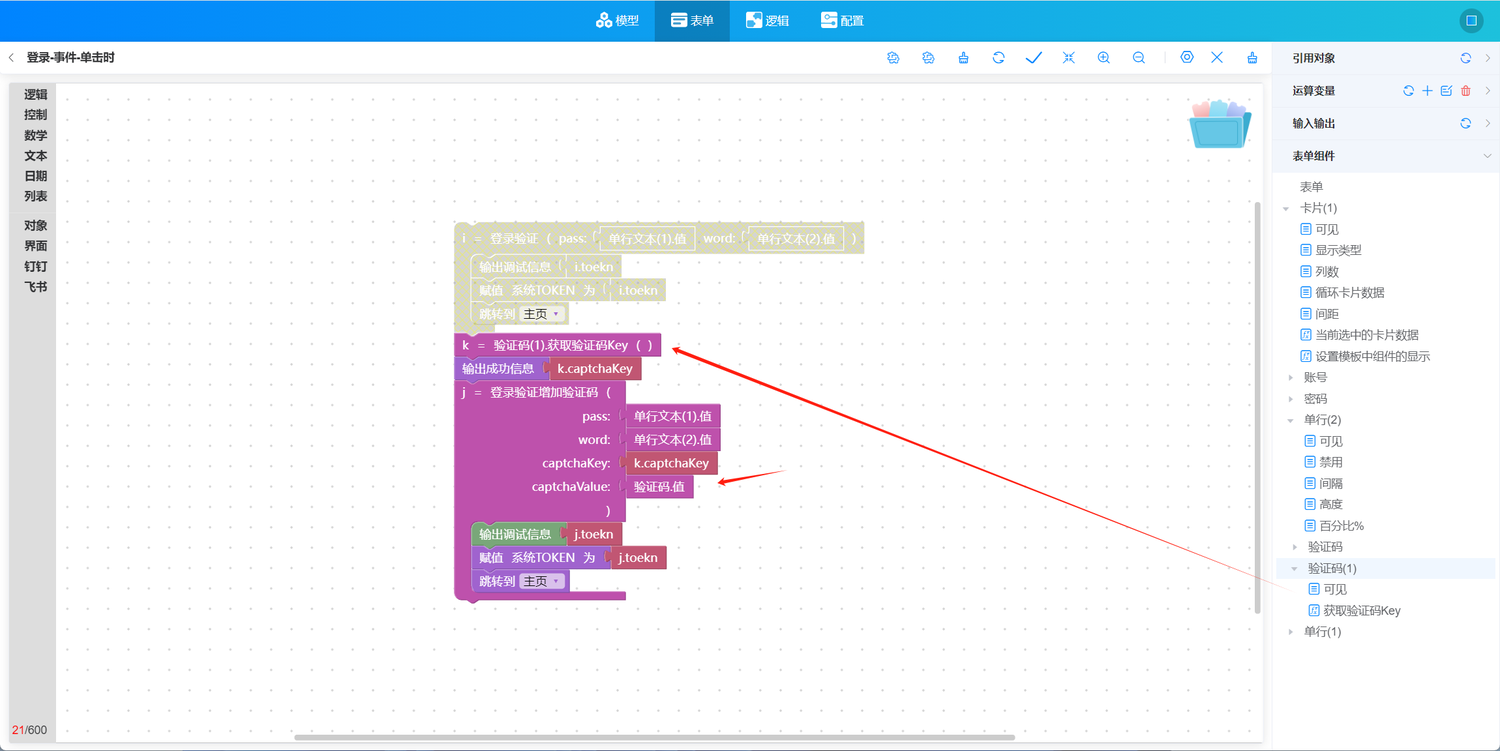Select 获取验证码Key in the component tree
The image size is (1500, 751).
[1361, 611]
